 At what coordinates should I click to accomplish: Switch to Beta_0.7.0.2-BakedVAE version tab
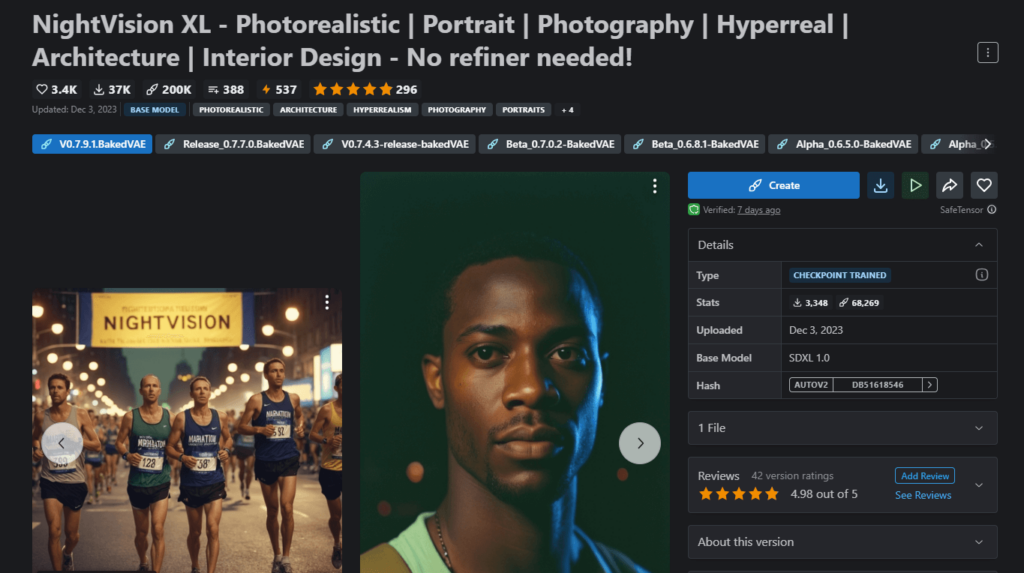(x=551, y=144)
